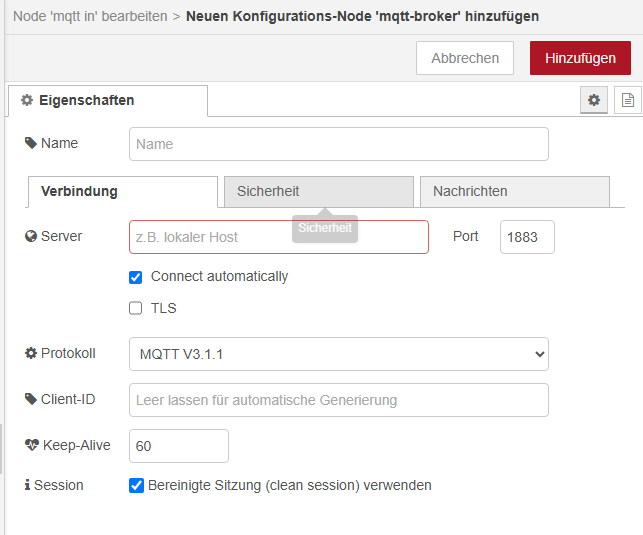Disable the Connect automatically checkbox
This screenshot has width=643, height=535.
tap(136, 277)
